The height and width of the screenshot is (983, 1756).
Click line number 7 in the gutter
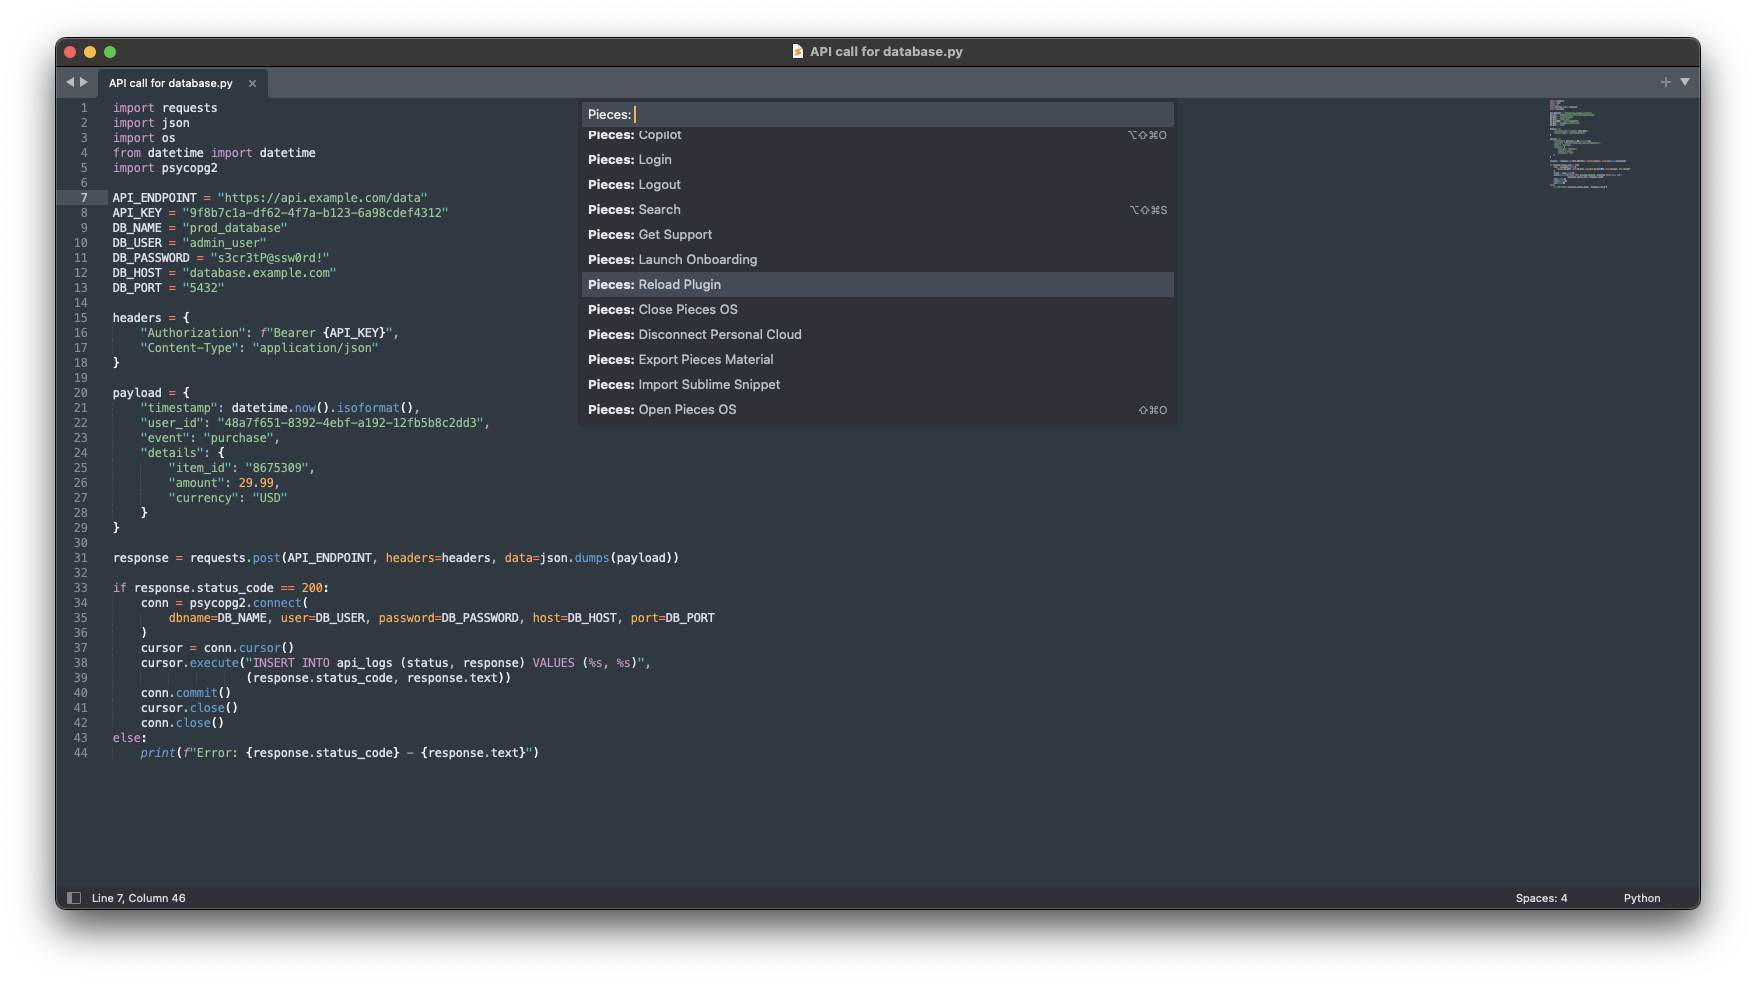(84, 198)
